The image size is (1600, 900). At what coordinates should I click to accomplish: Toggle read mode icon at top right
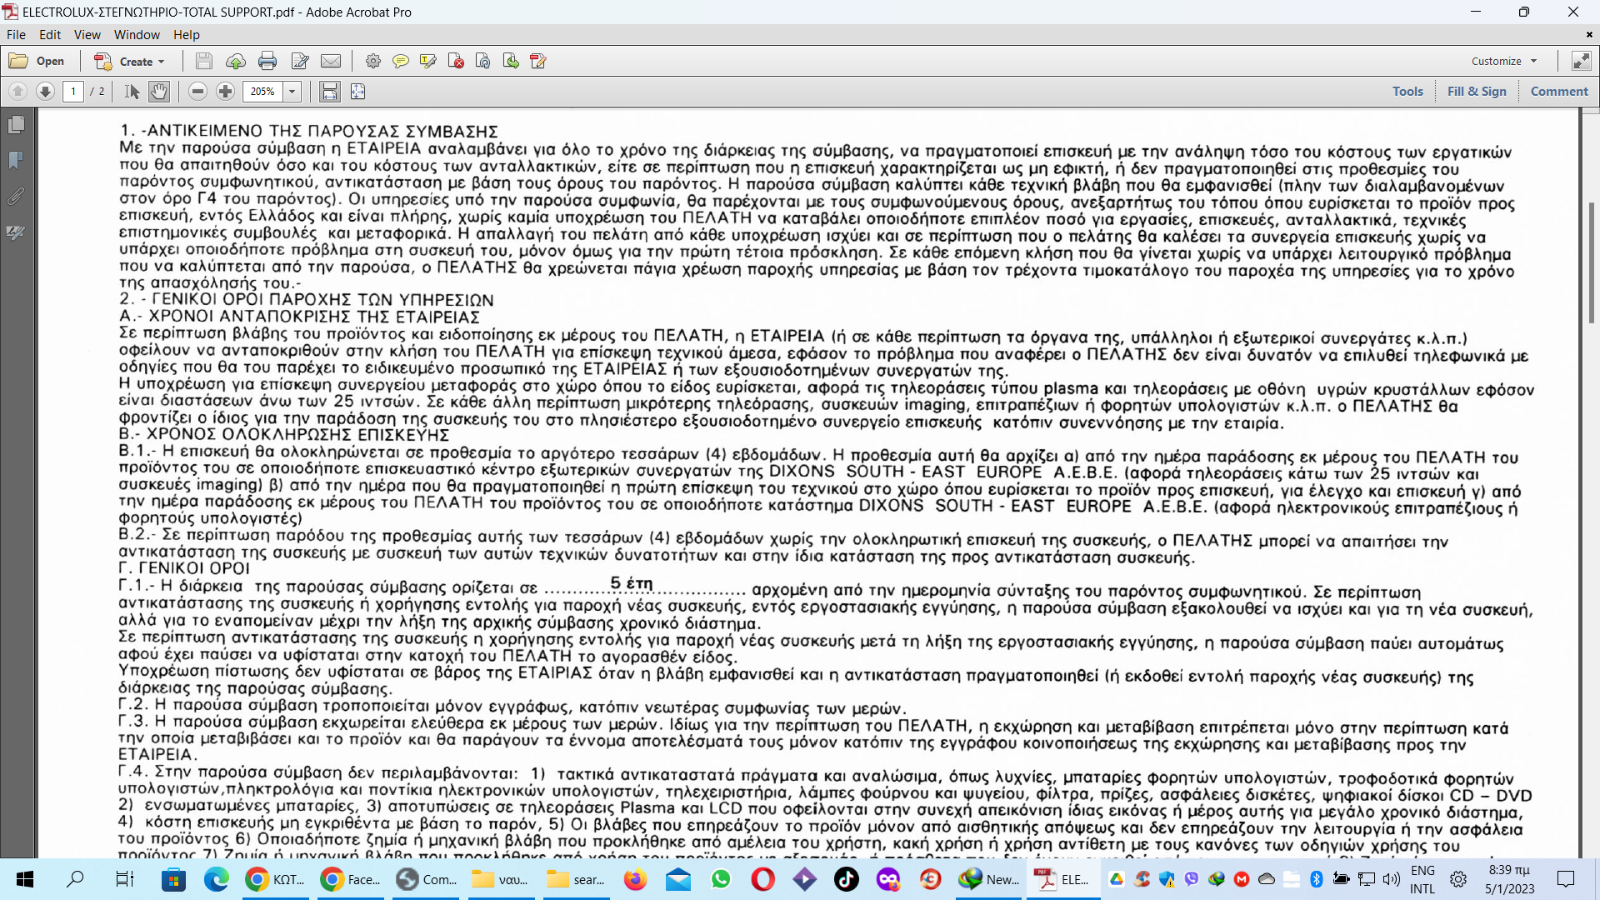pos(1581,61)
